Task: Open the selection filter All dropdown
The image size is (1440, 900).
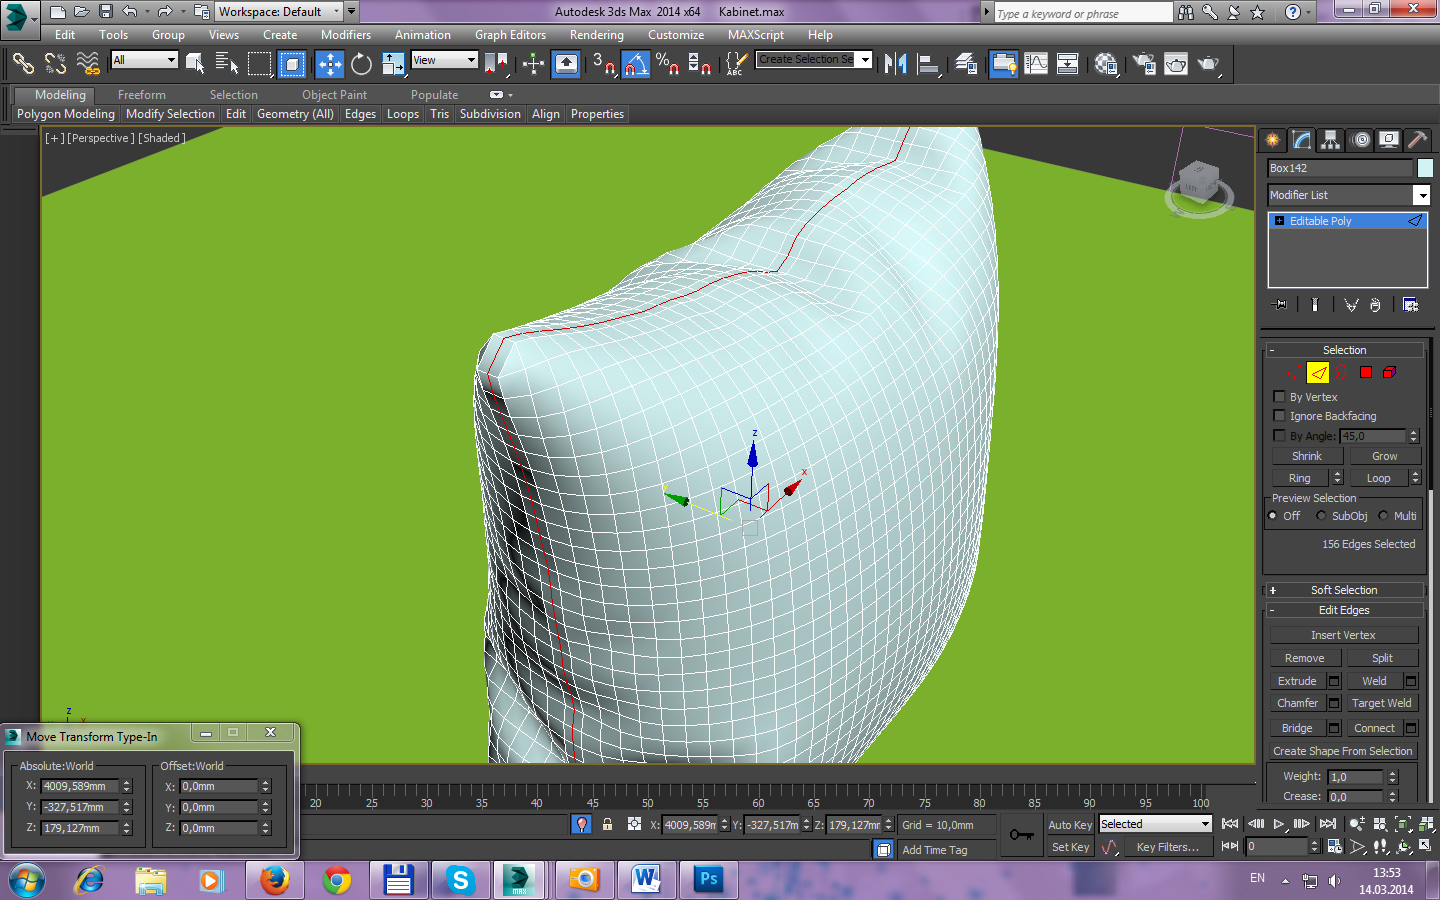Action: 144,60
